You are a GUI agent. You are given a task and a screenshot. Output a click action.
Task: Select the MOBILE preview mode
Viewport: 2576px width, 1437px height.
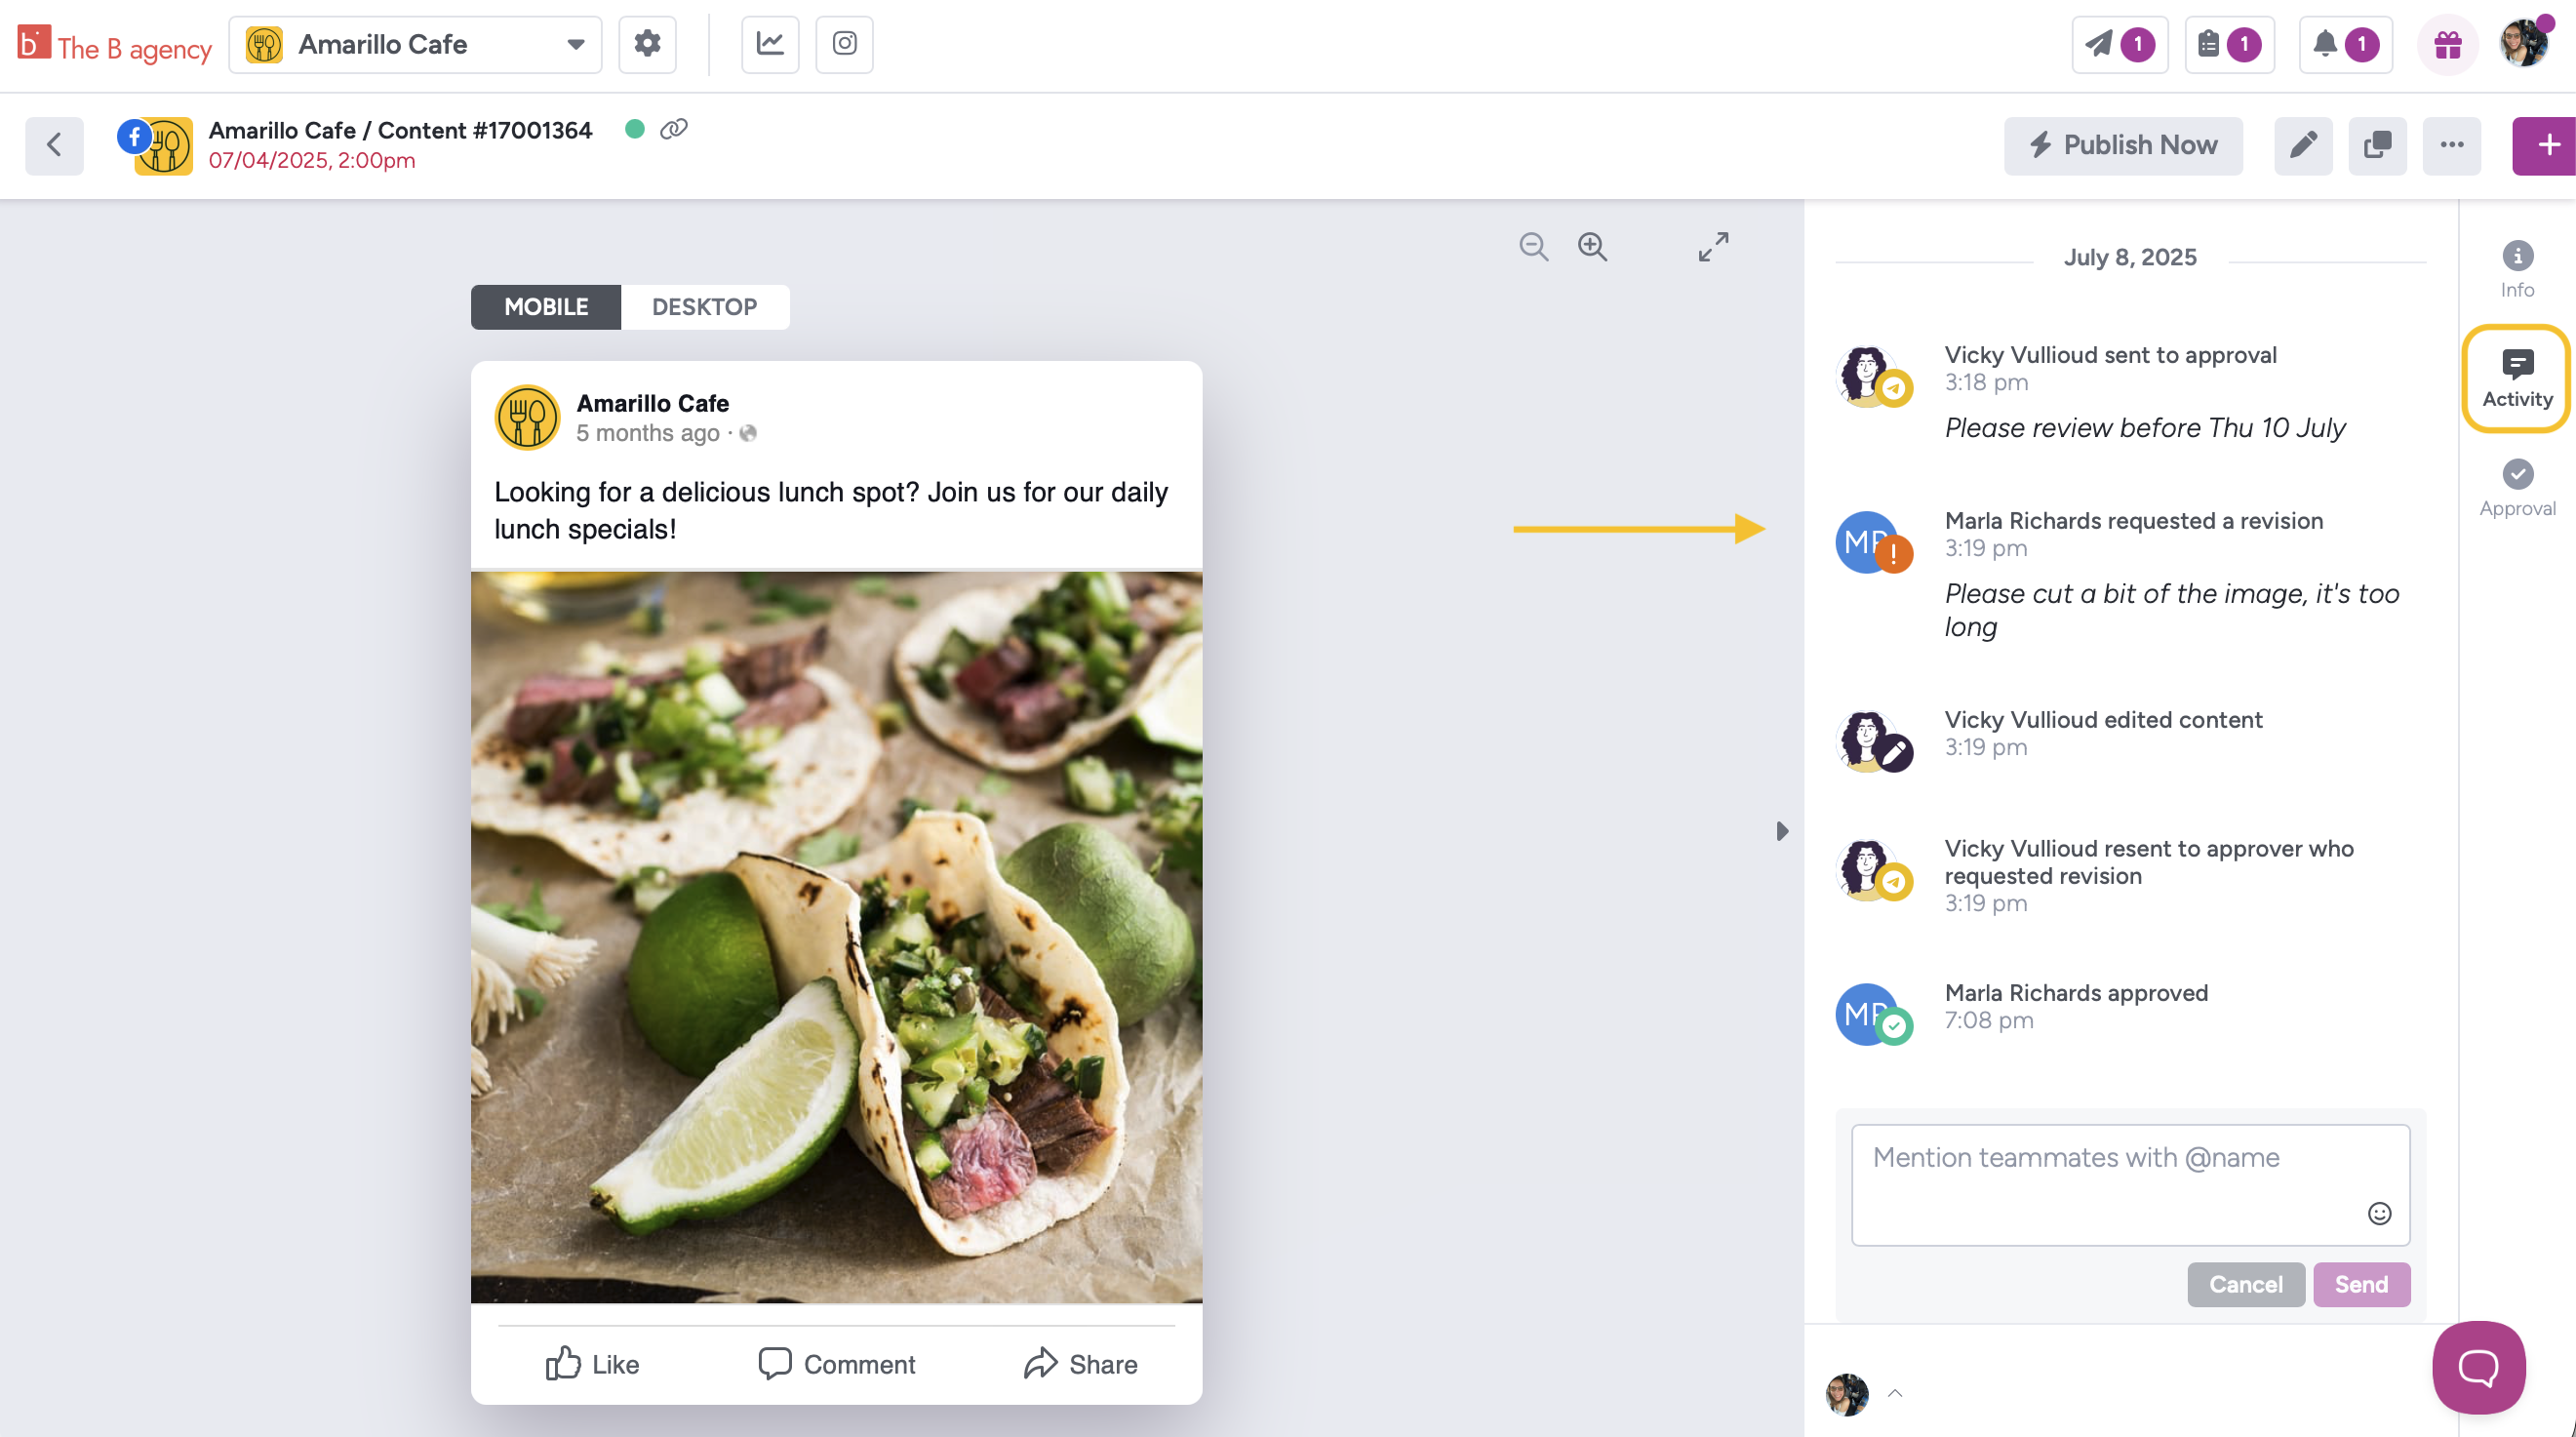[546, 307]
